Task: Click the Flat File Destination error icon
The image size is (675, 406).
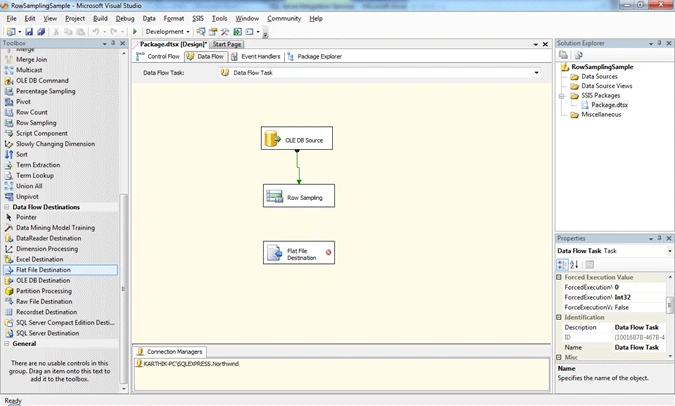Action: point(328,252)
